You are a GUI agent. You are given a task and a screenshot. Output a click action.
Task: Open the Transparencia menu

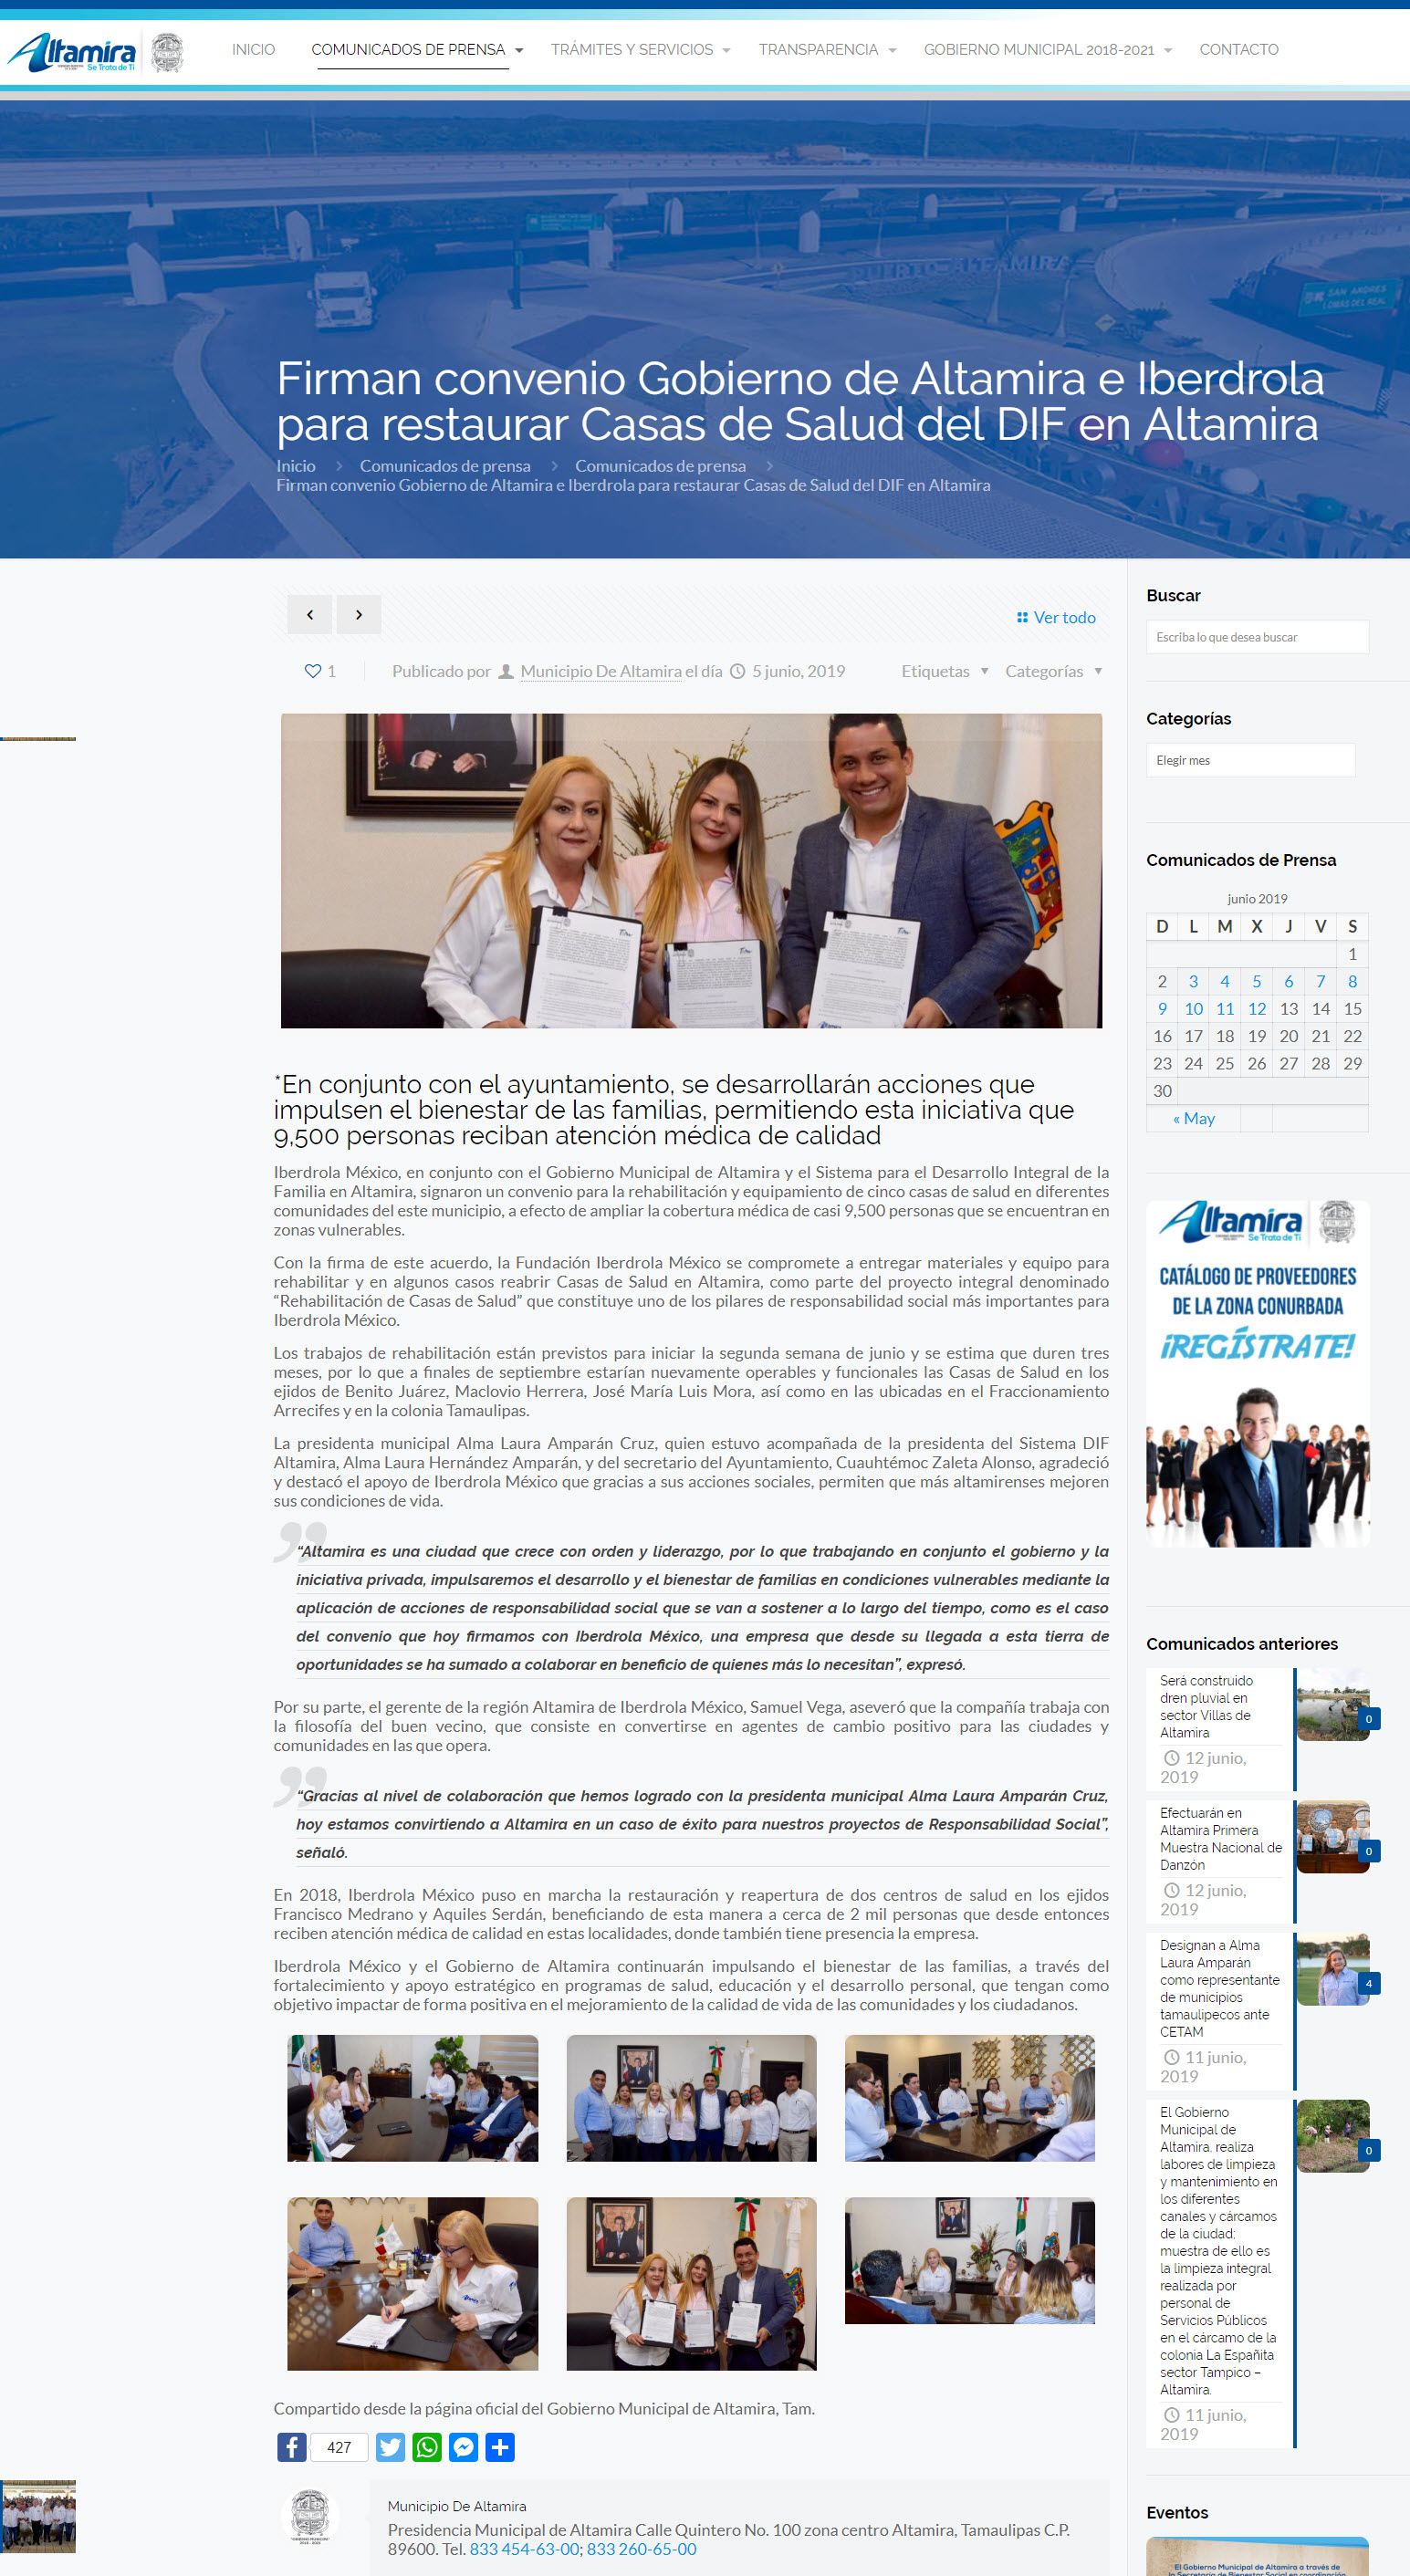coord(826,50)
